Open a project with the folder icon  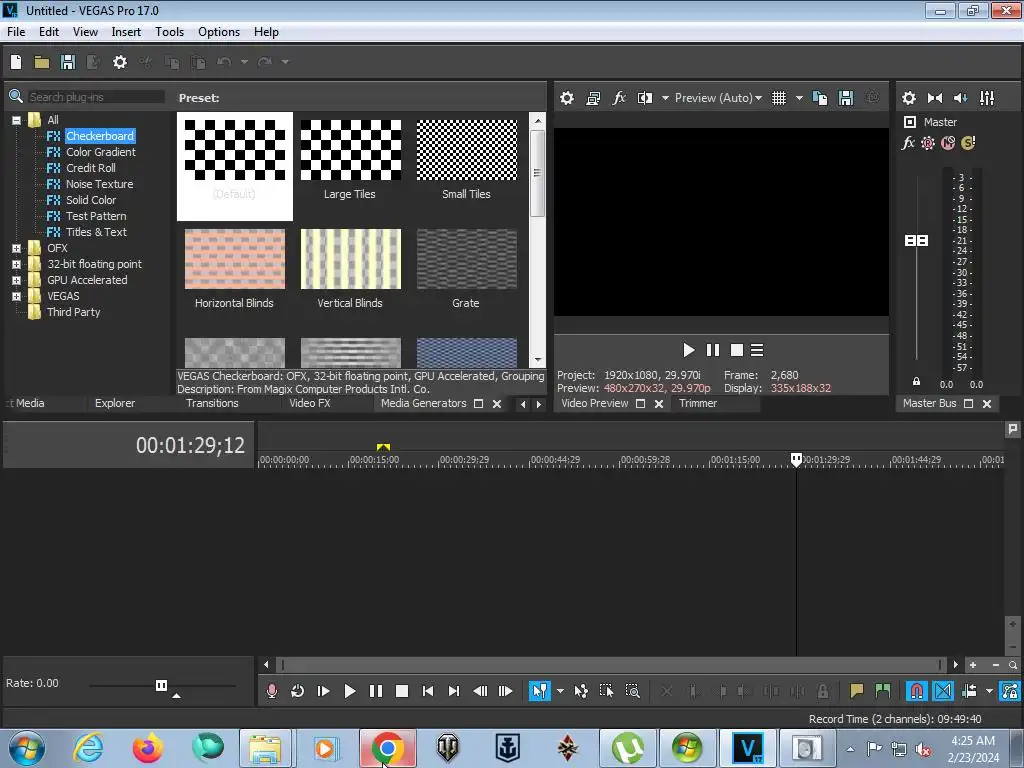[x=42, y=62]
